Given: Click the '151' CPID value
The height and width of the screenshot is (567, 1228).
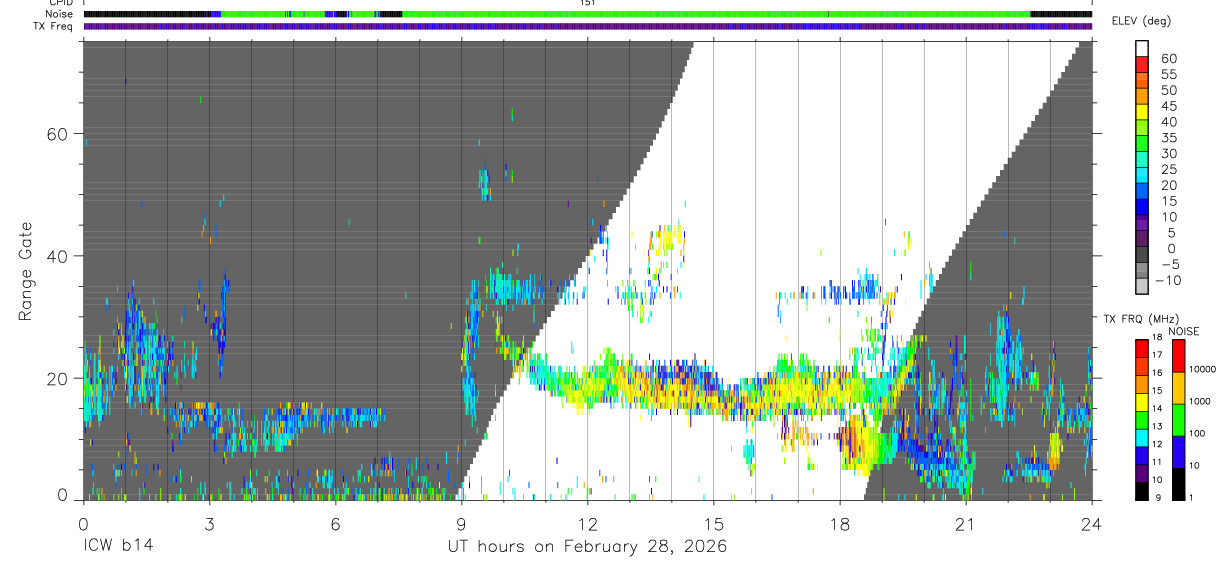Looking at the screenshot, I should tap(587, 3).
